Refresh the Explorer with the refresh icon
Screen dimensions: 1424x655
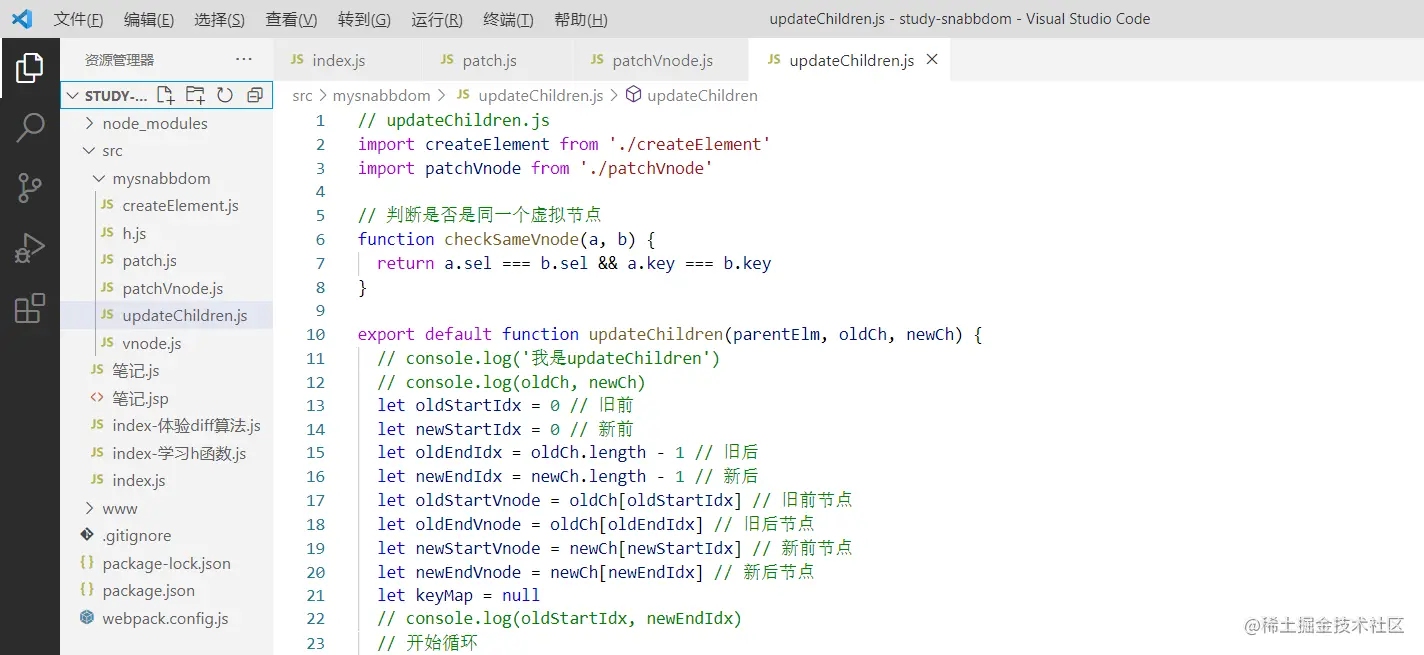pyautogui.click(x=225, y=95)
